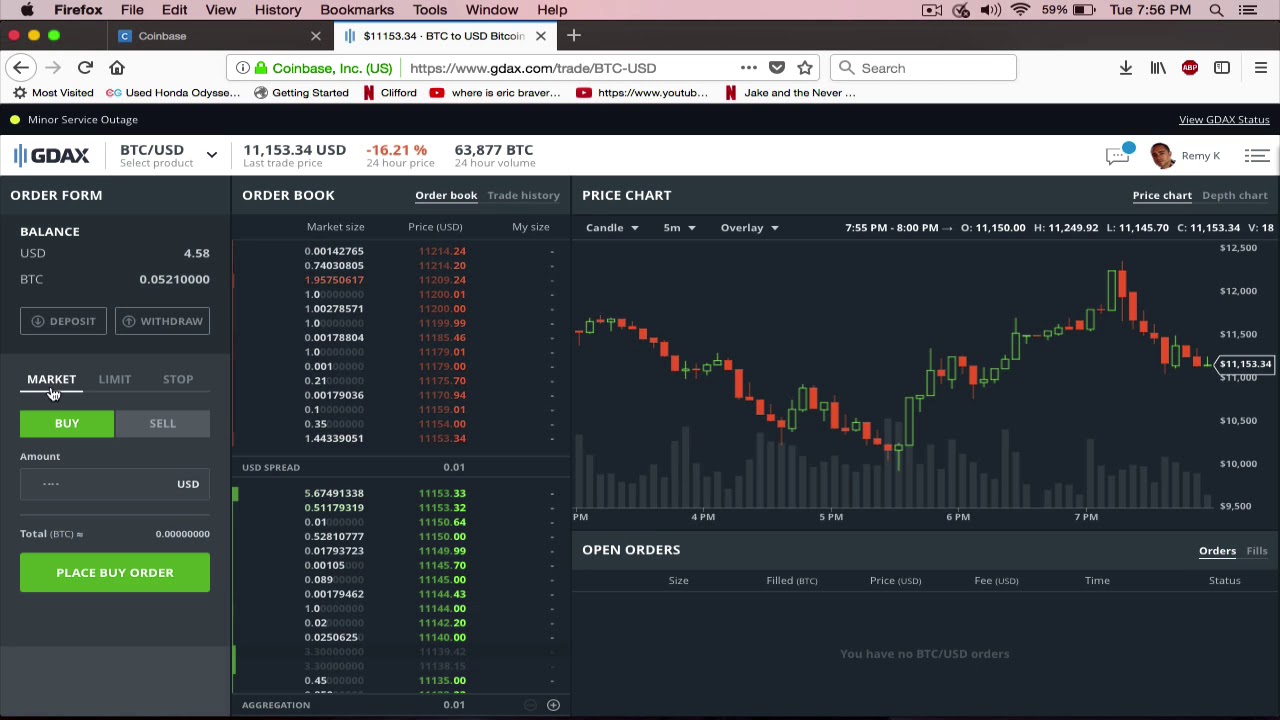The image size is (1280, 720).
Task: Select BUY order side
Action: pos(67,424)
